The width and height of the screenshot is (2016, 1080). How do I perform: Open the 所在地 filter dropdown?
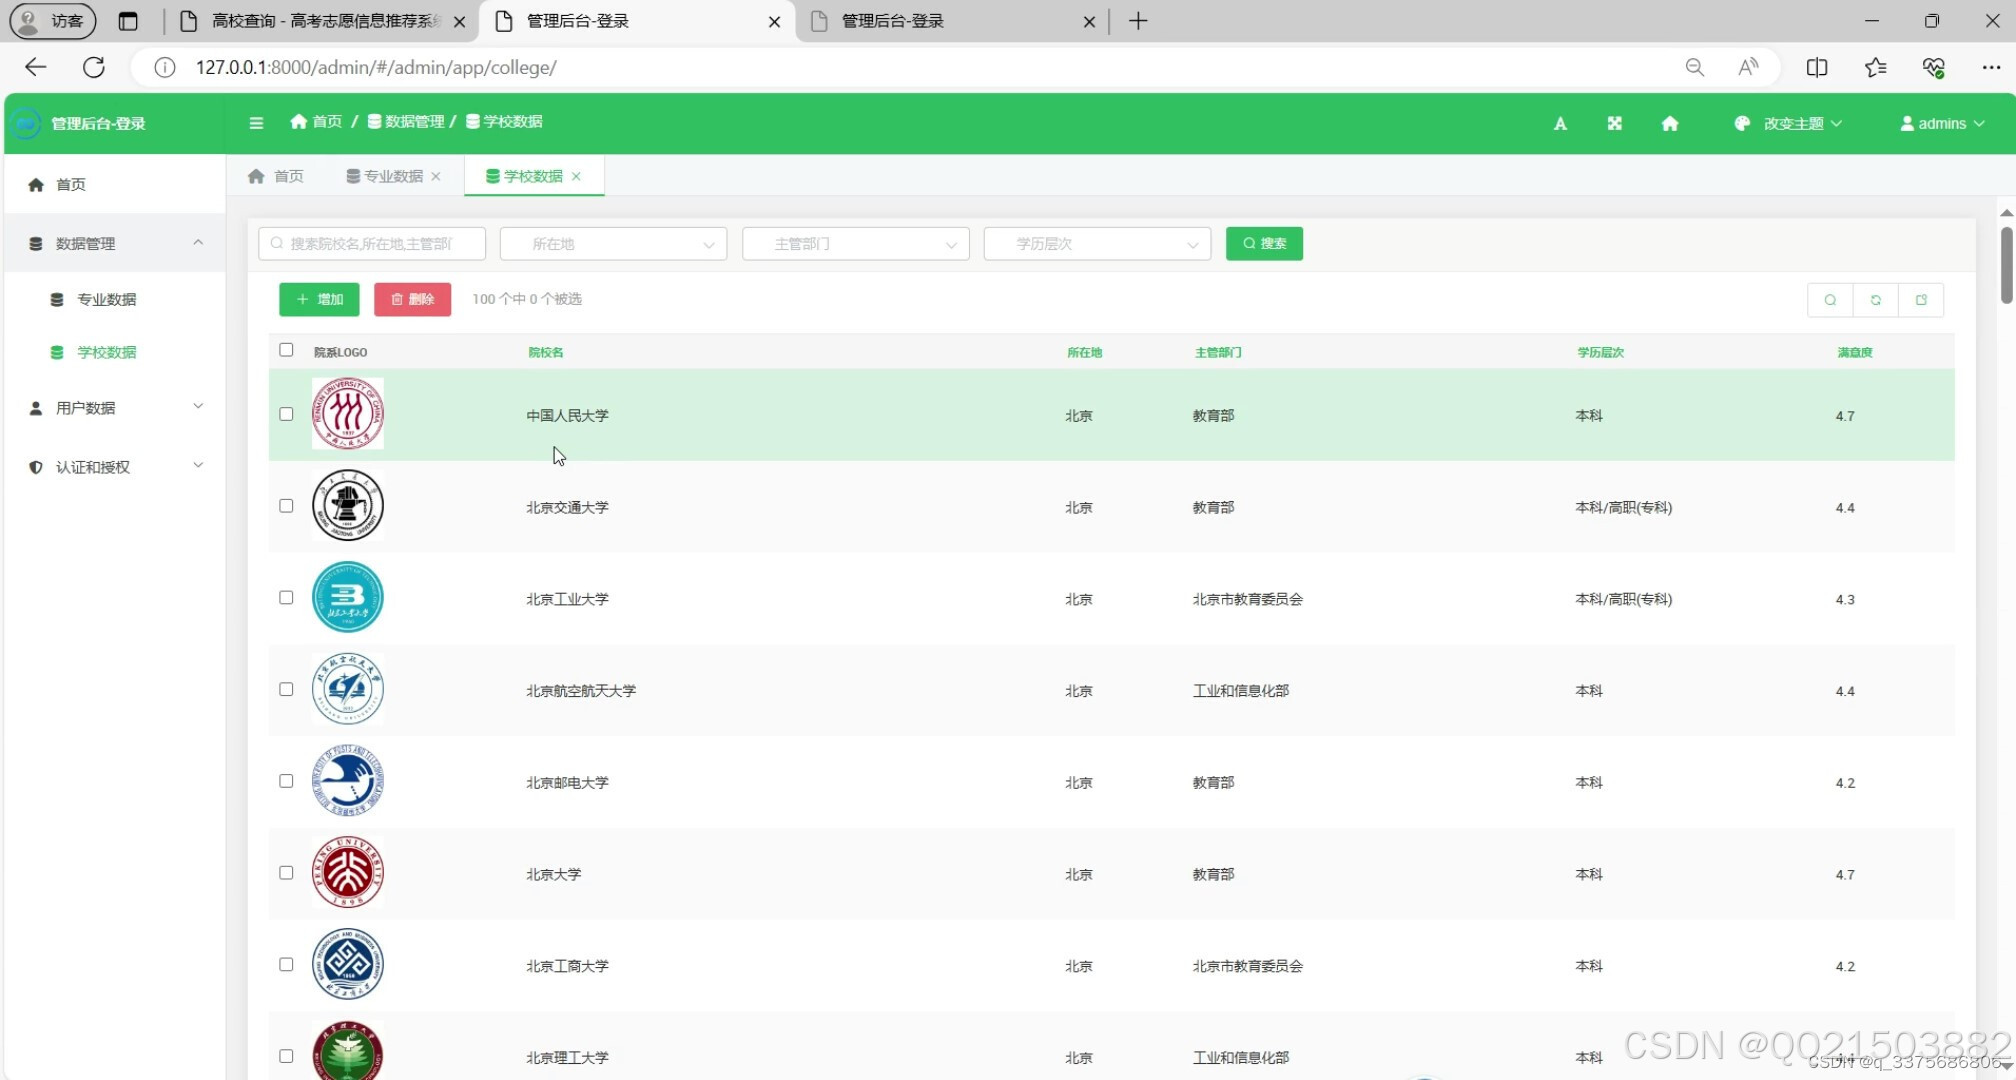coord(613,244)
